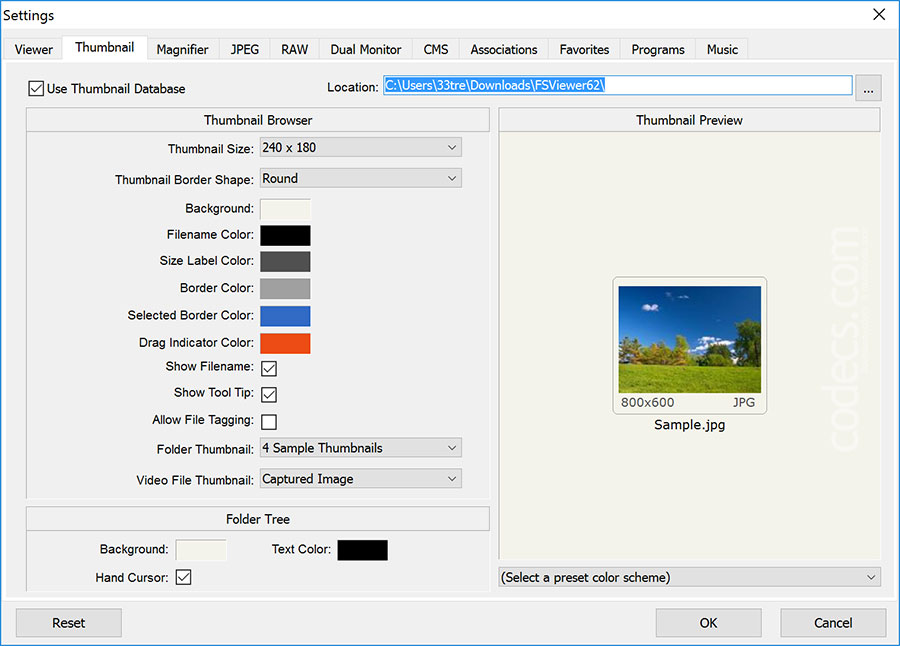Pick the Folder Tree Background swatch

tap(201, 550)
